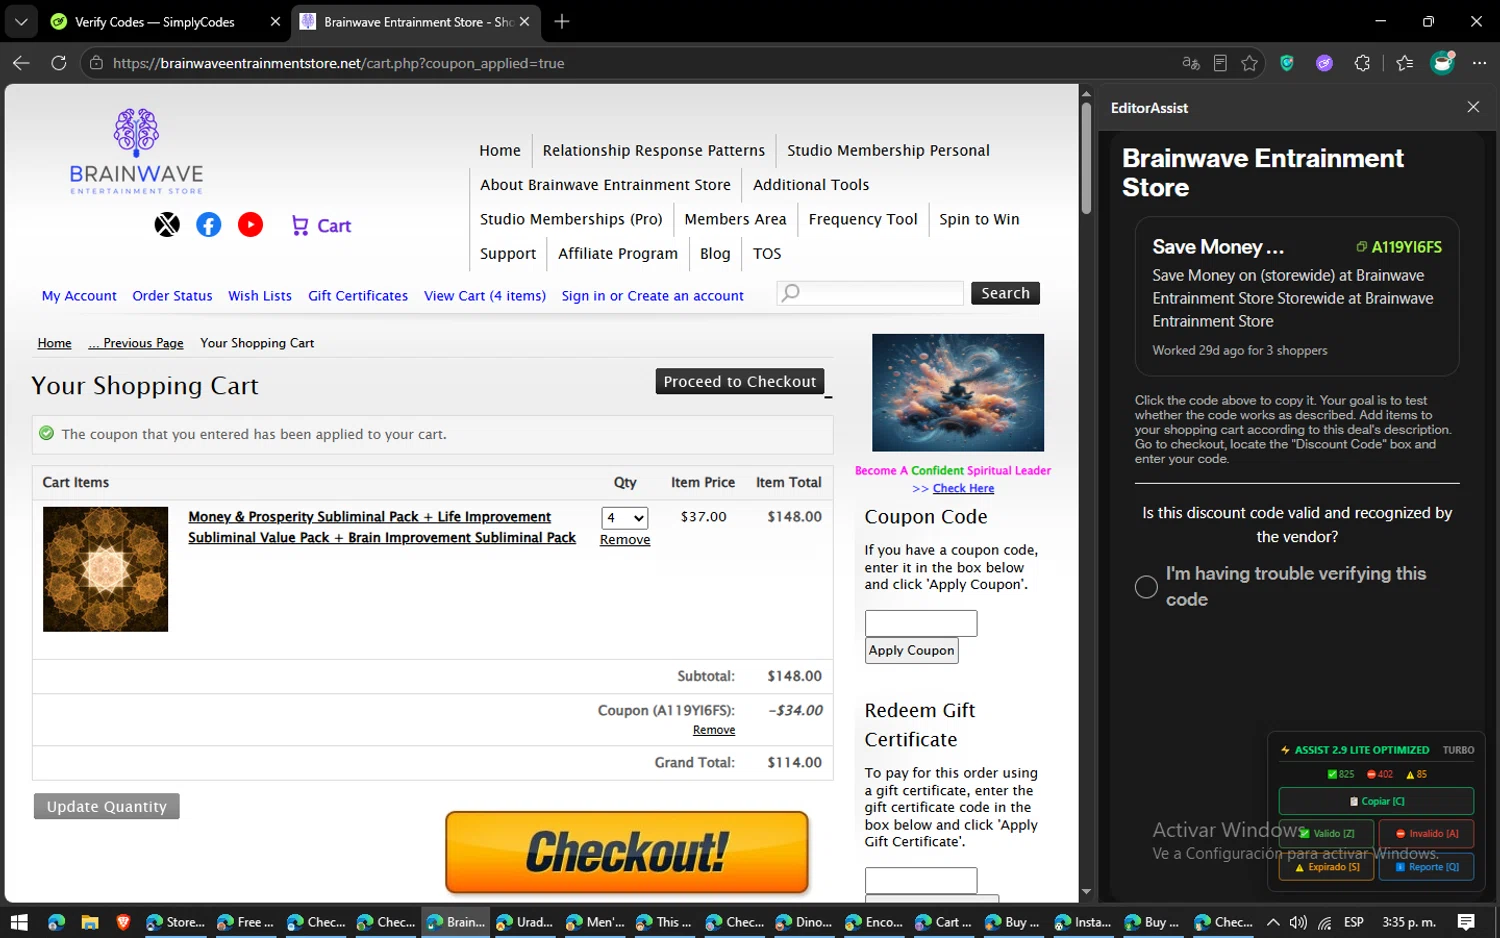Screen dimensions: 1500x938
Task: Open the Home menu item
Action: [500, 150]
